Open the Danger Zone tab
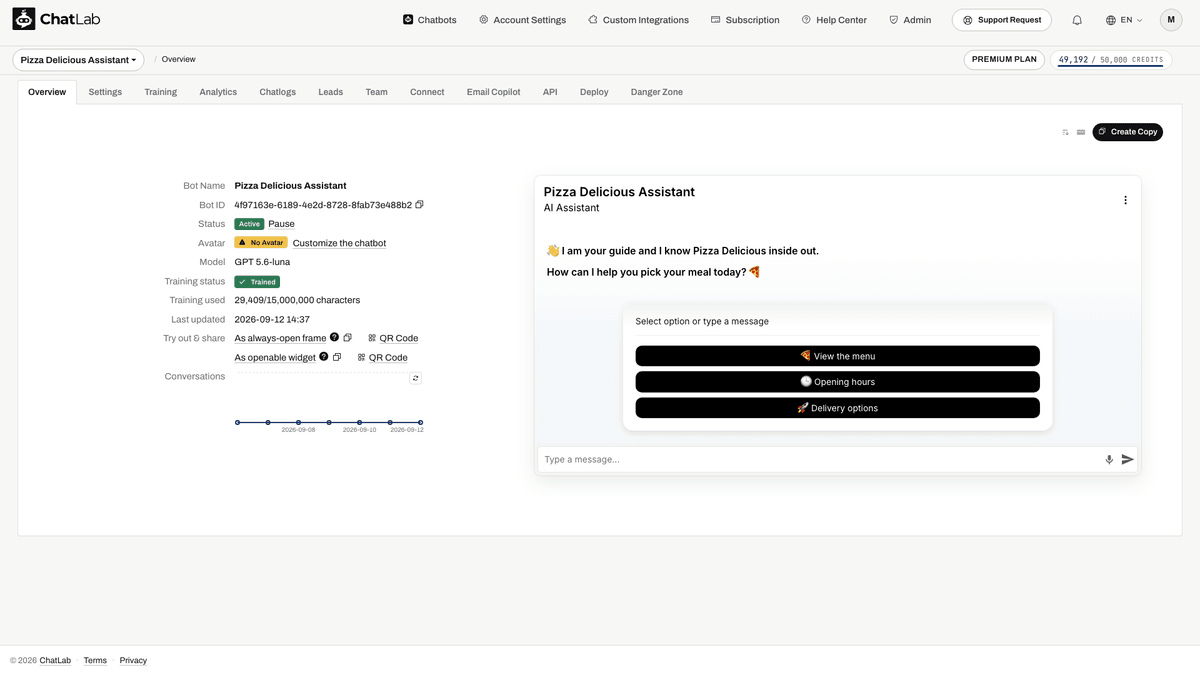This screenshot has height=675, width=1200. [x=657, y=92]
